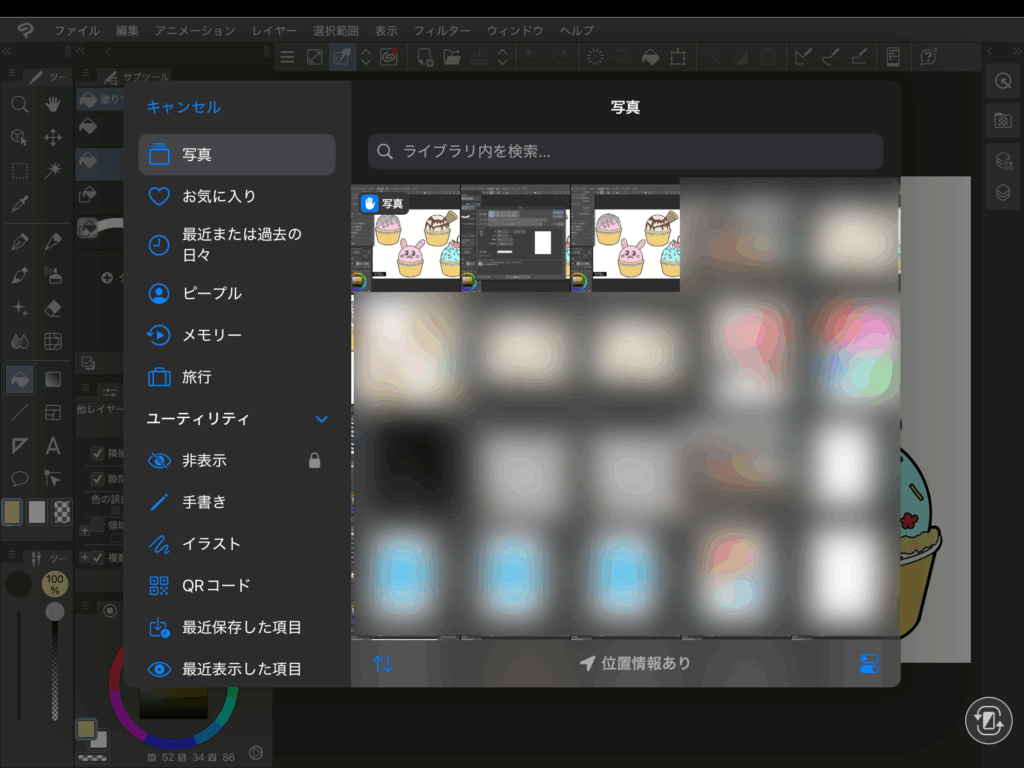1024x768 pixels.
Task: Toggle photo picker view options switch icon
Action: pos(869,663)
